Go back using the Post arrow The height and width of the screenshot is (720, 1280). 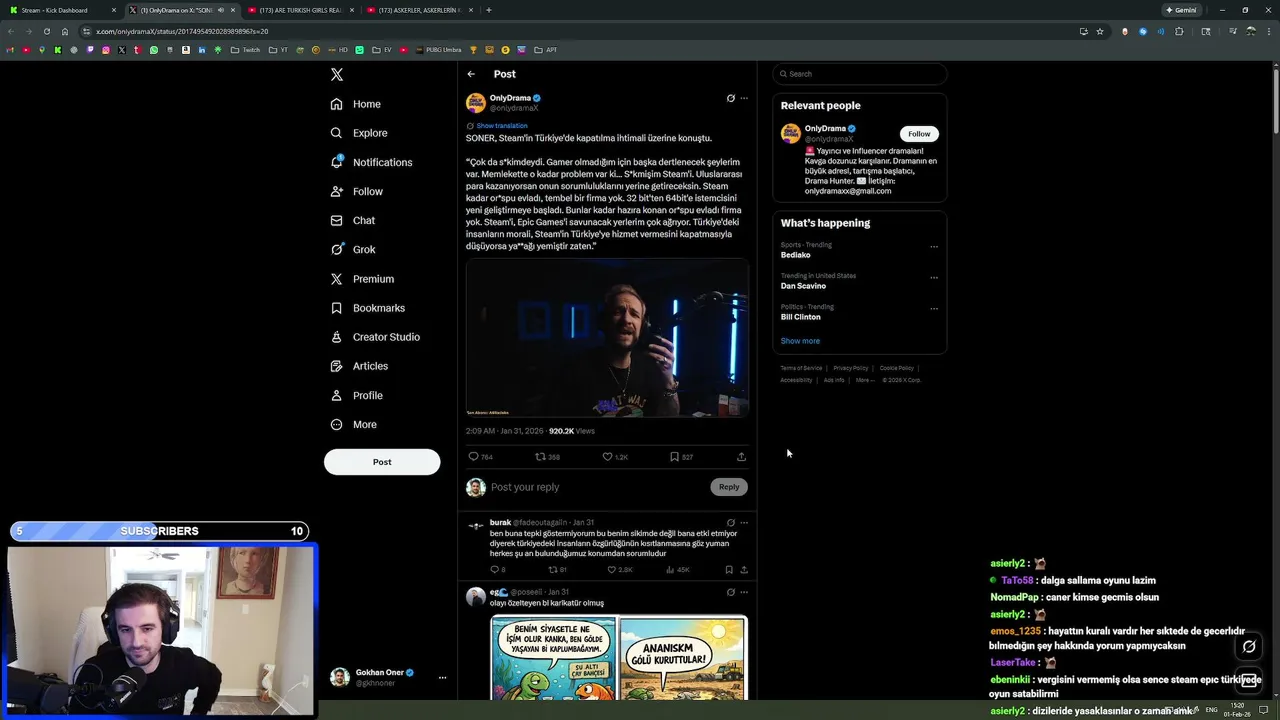point(471,74)
